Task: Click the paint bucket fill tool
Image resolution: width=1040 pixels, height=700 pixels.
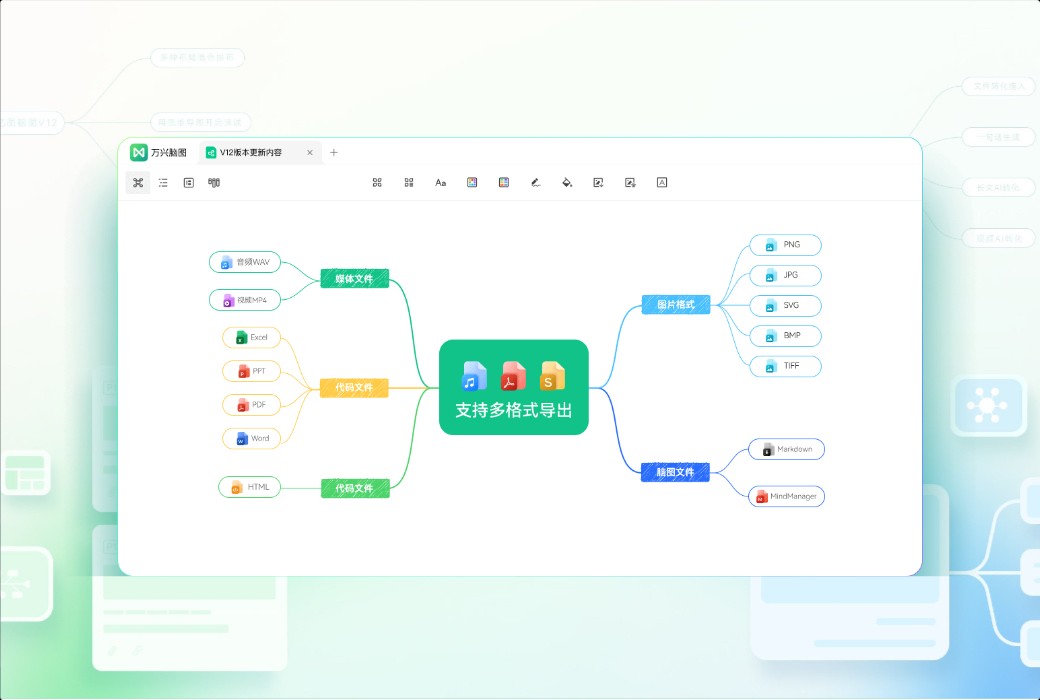Action: pyautogui.click(x=566, y=182)
